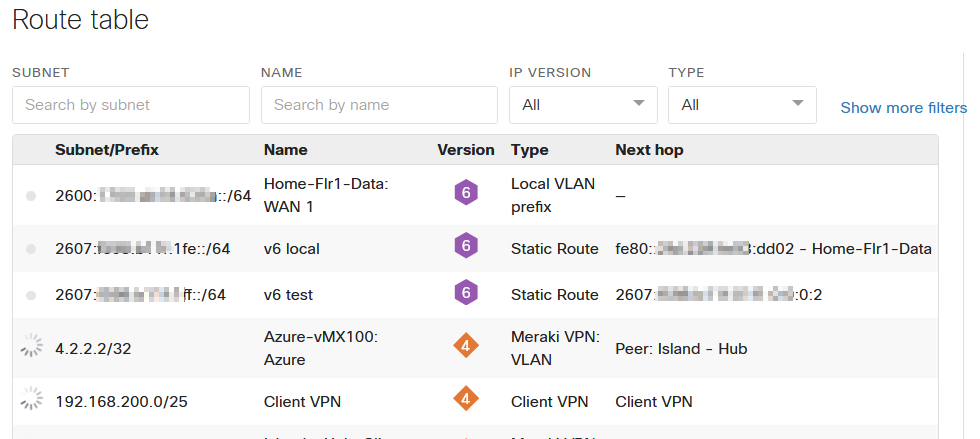Click the gray status dot for v6 local

[31, 248]
